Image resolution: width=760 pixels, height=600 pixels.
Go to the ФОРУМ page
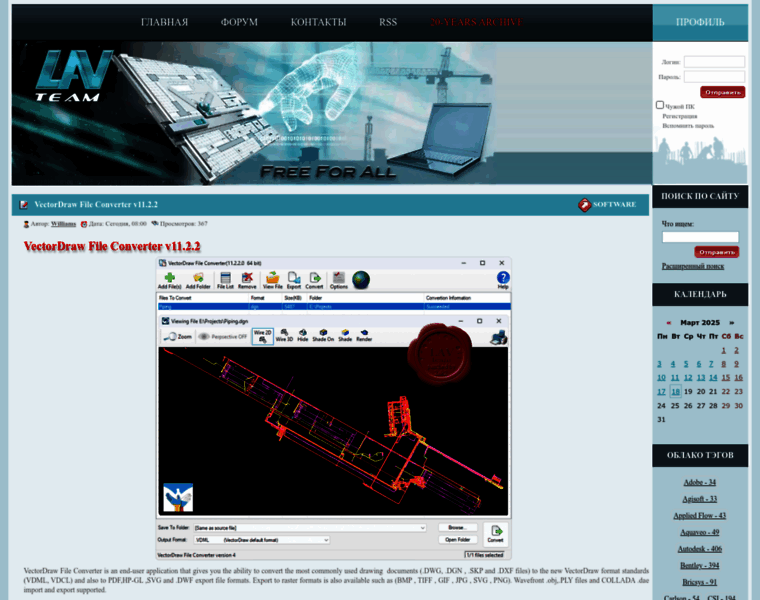coord(239,22)
